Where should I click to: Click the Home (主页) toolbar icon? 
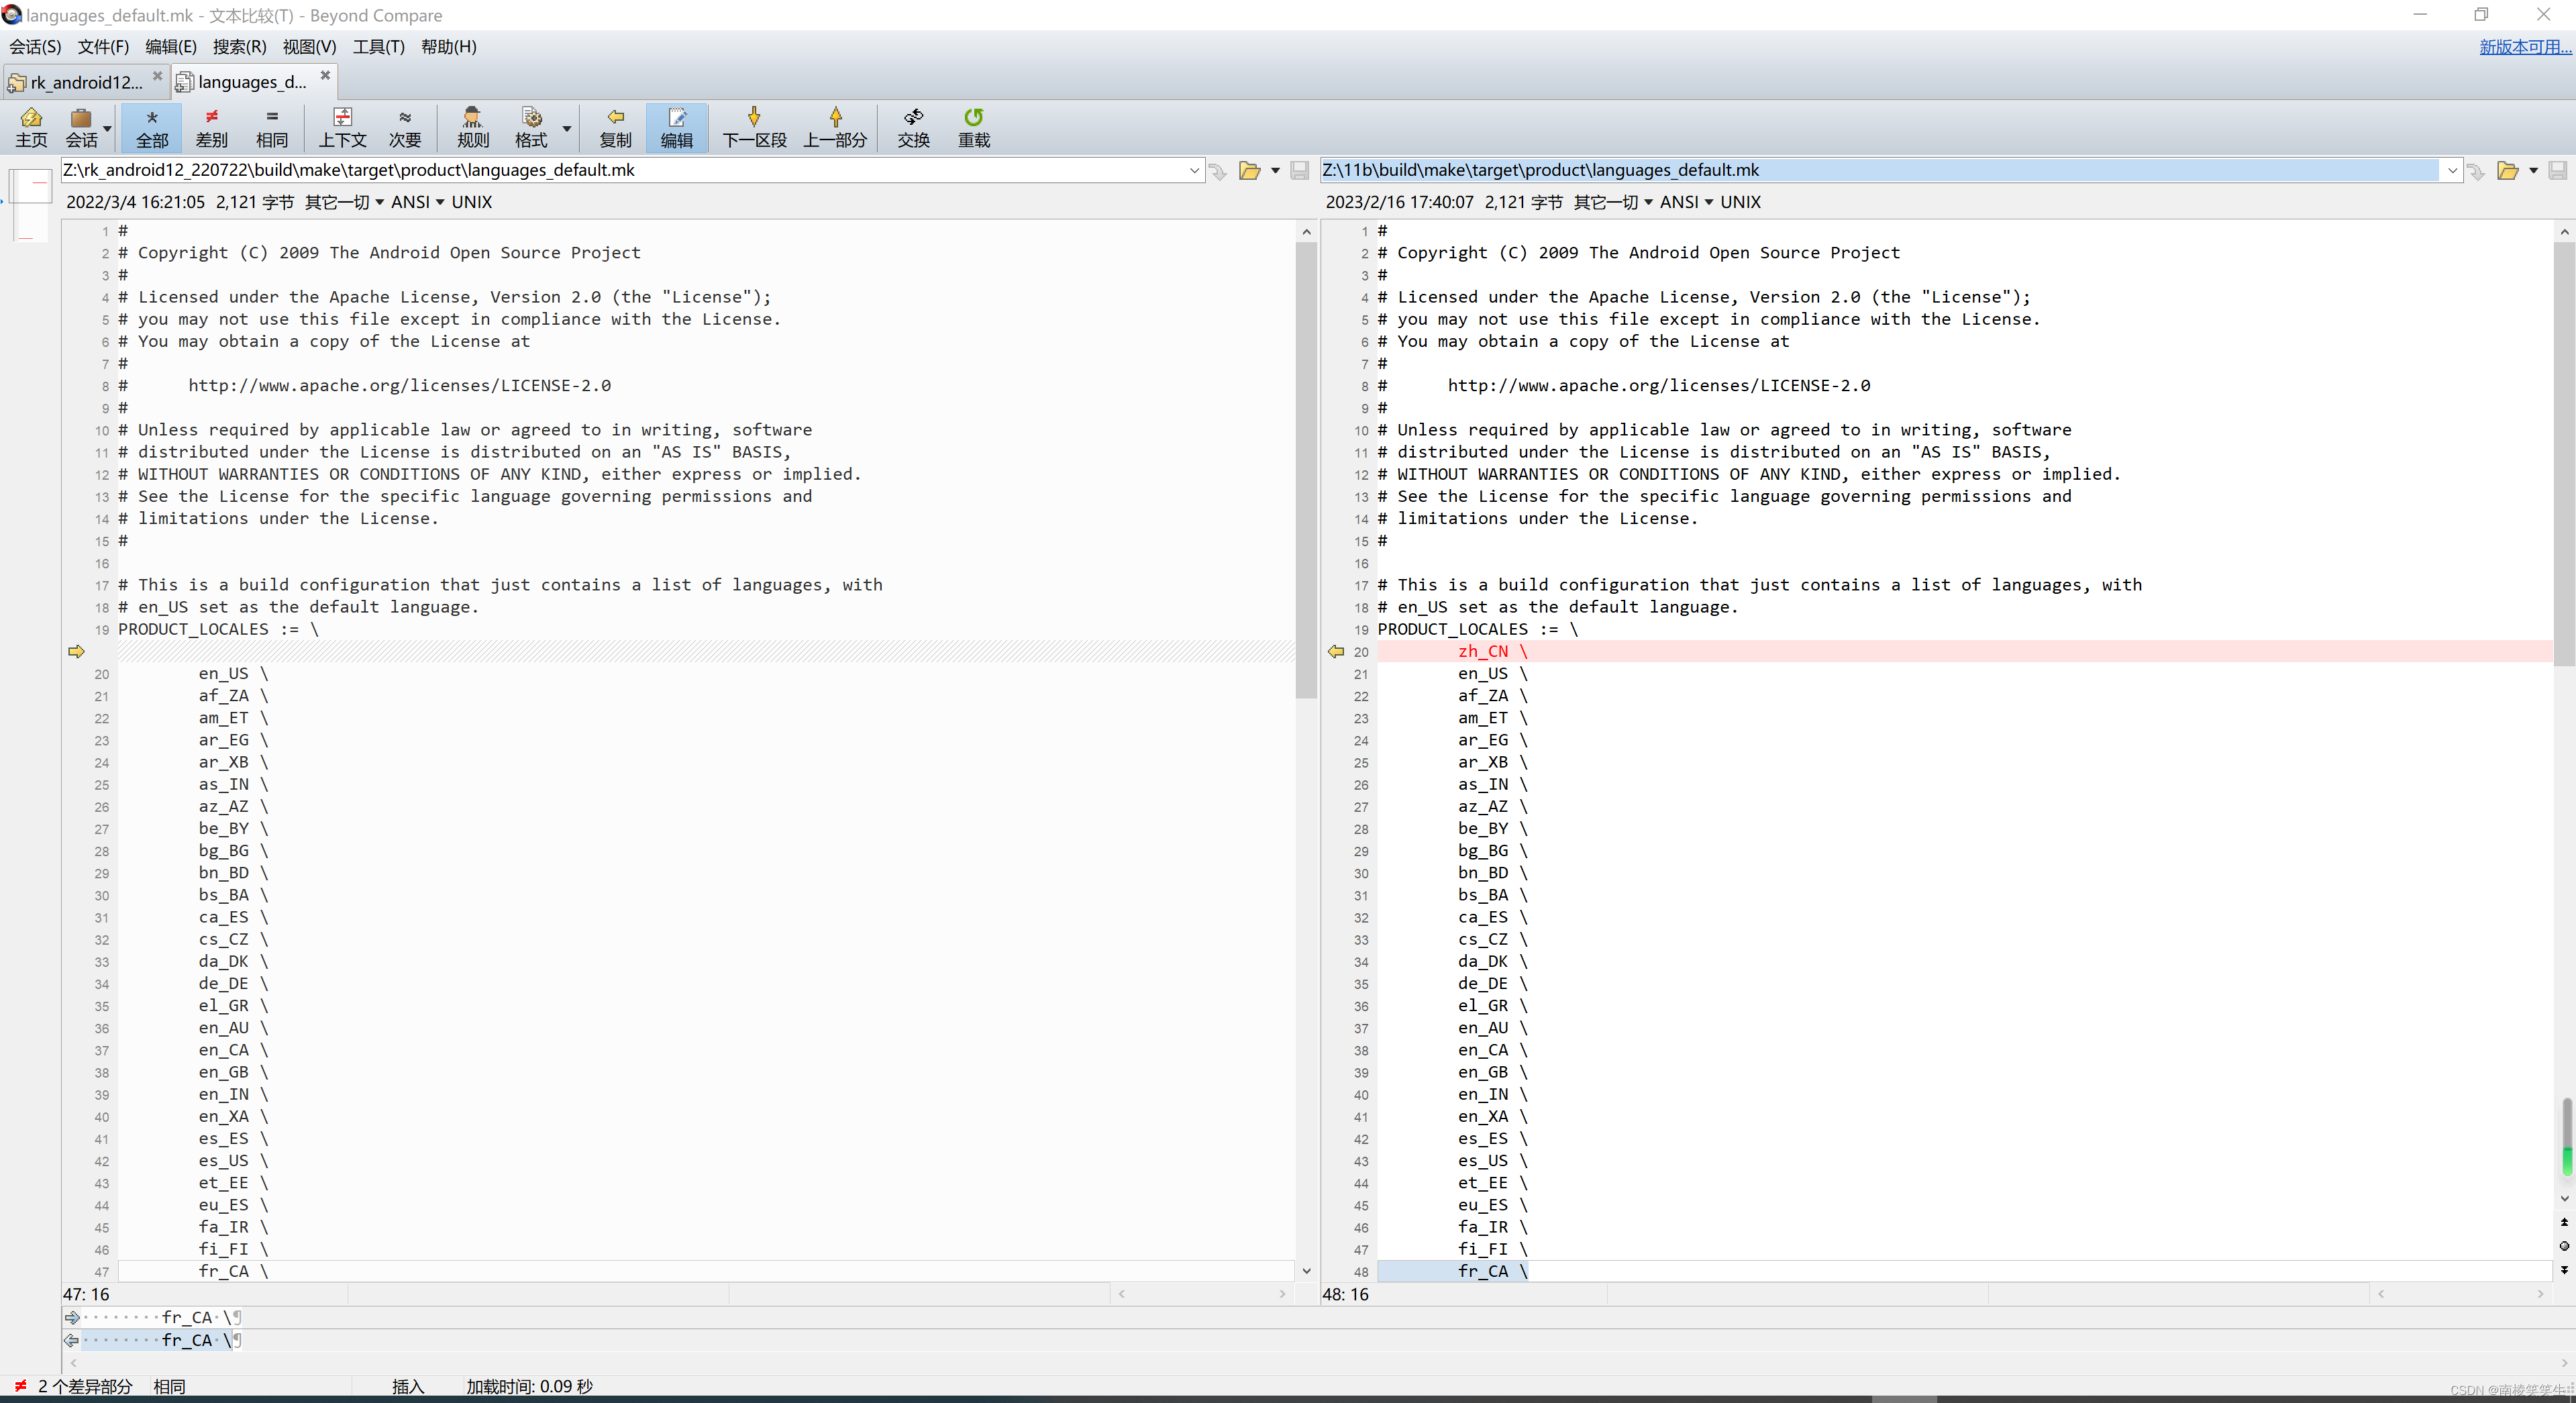click(31, 127)
